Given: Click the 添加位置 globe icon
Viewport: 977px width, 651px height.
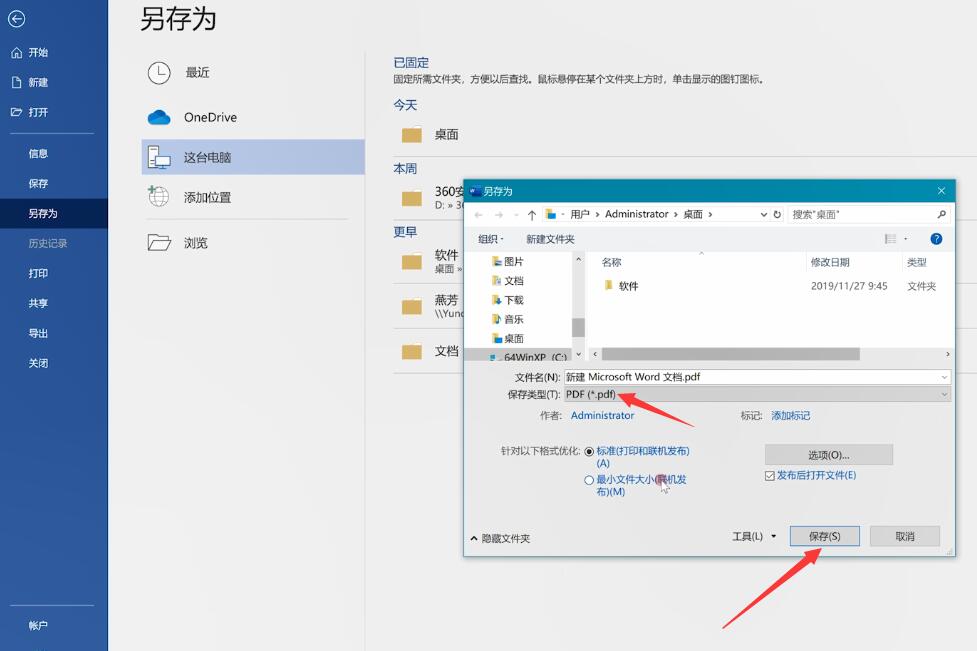Looking at the screenshot, I should point(158,196).
